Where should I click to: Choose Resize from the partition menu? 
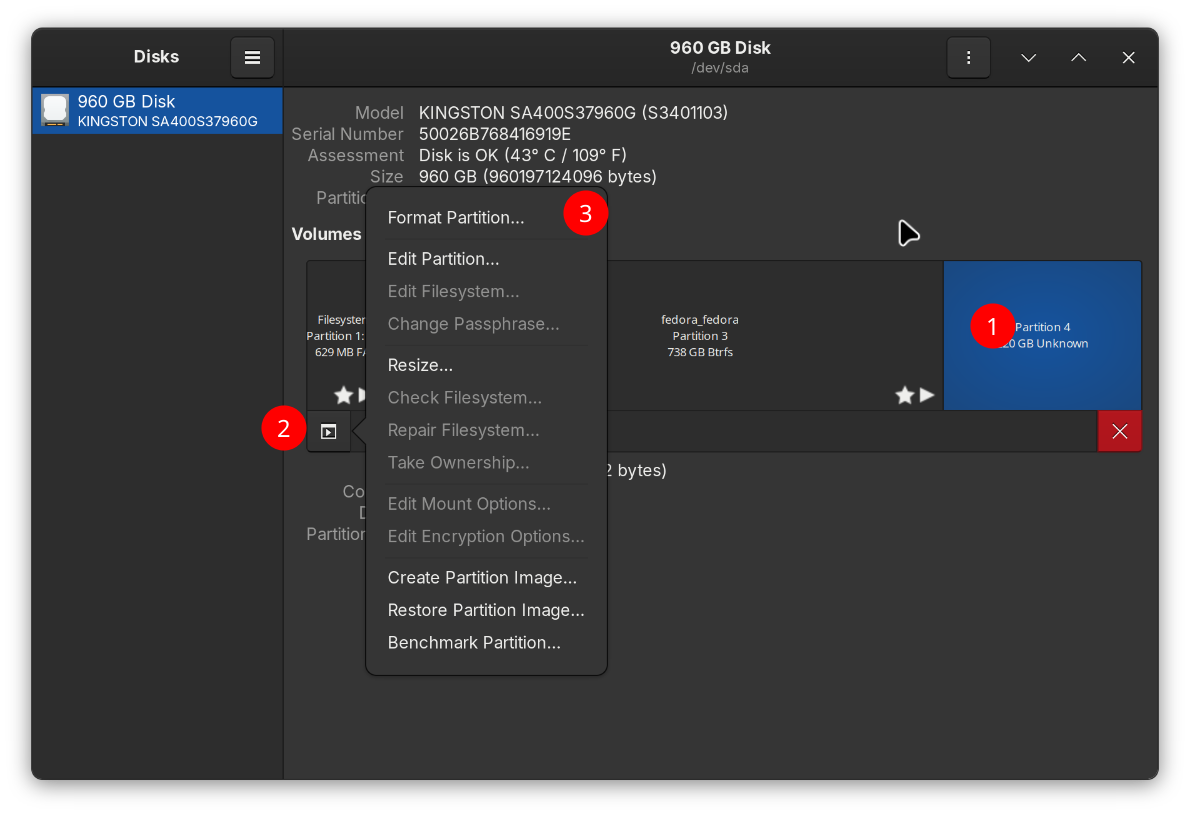click(x=420, y=365)
